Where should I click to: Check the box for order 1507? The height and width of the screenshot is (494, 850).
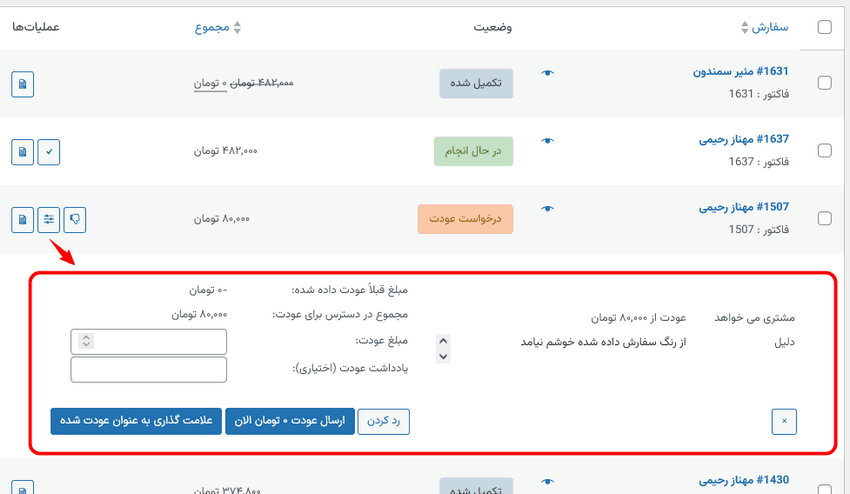click(x=825, y=218)
